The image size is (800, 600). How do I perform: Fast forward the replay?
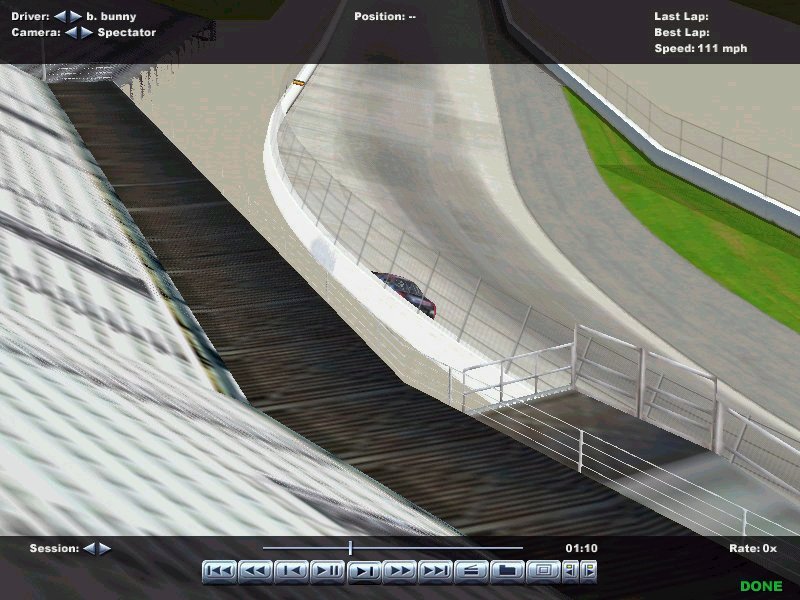(x=399, y=571)
